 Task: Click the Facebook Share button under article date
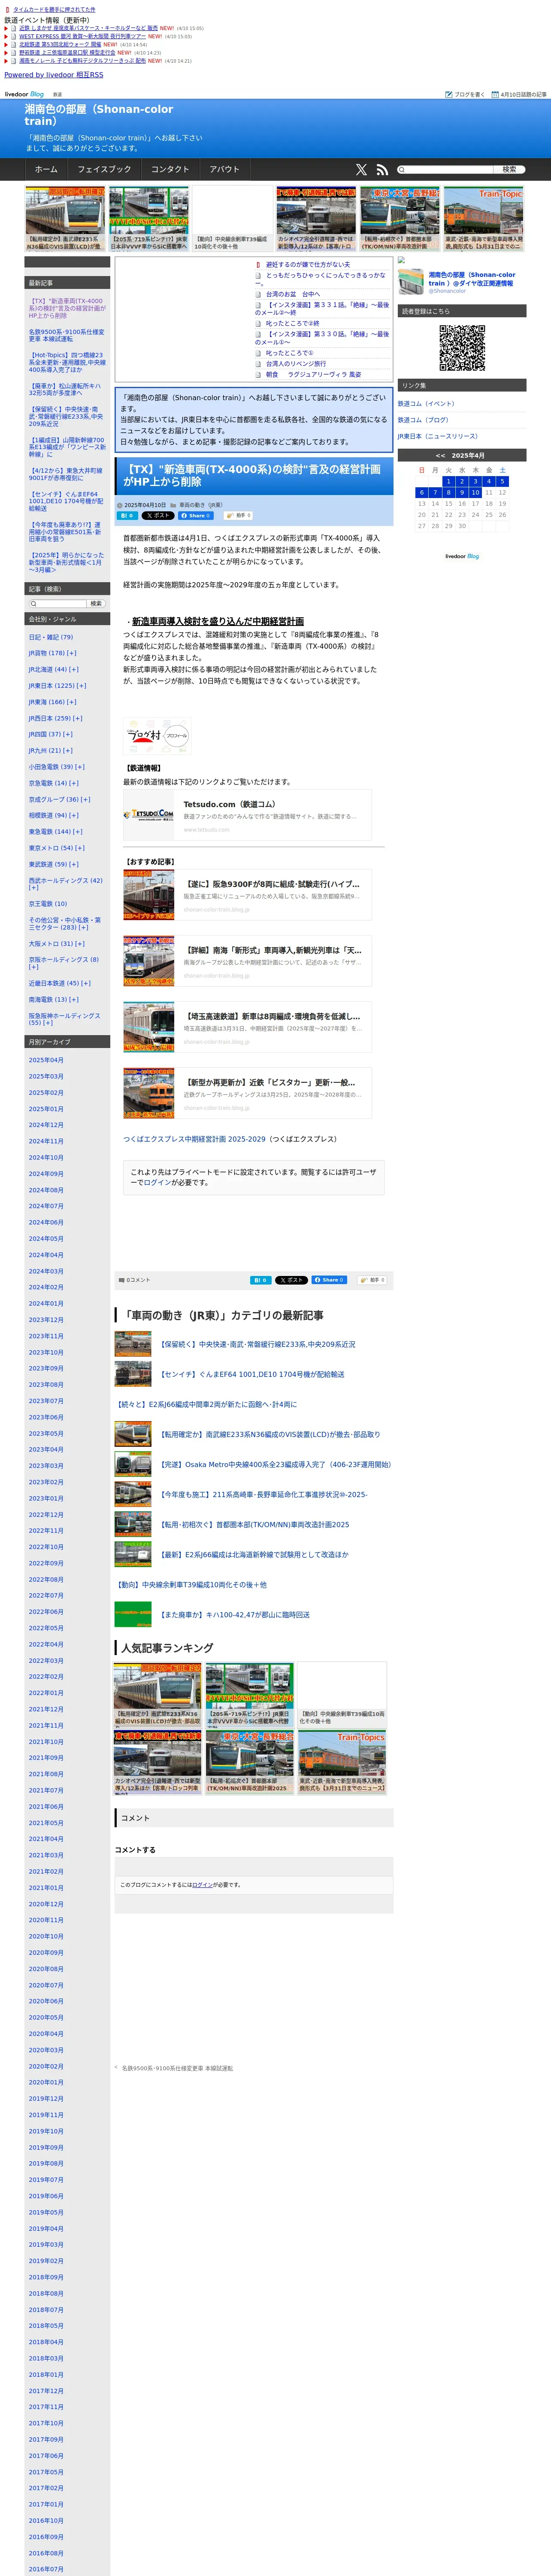196,516
